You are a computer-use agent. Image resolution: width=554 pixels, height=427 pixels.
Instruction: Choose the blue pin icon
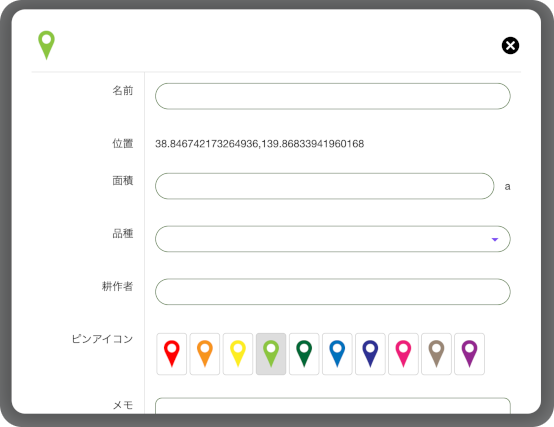point(337,354)
